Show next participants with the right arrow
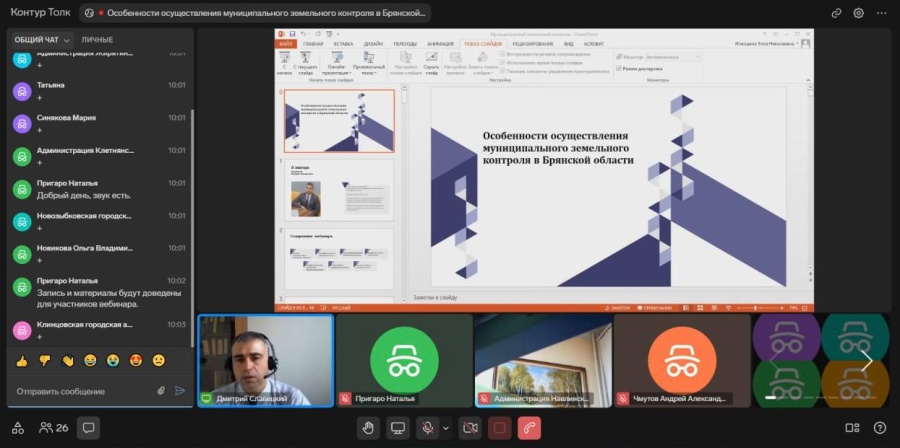 pos(866,361)
